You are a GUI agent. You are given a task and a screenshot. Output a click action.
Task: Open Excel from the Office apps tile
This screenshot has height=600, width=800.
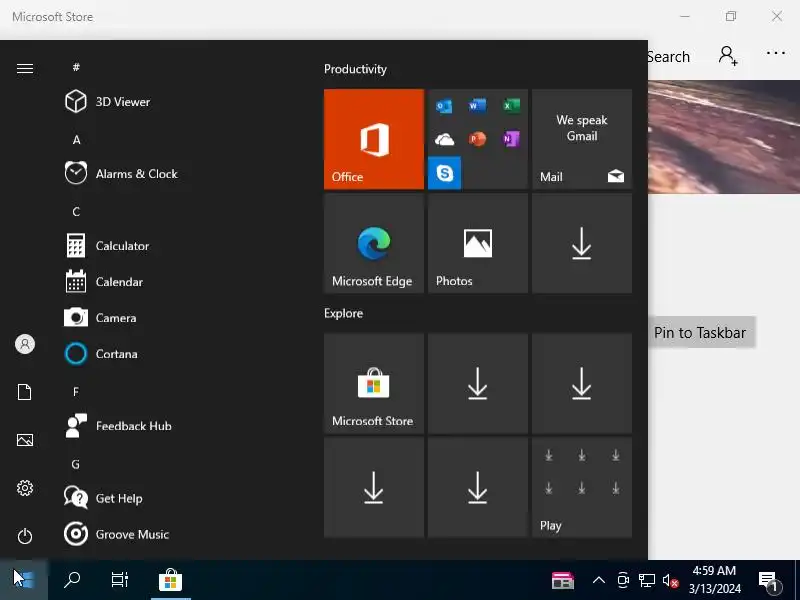coord(511,106)
